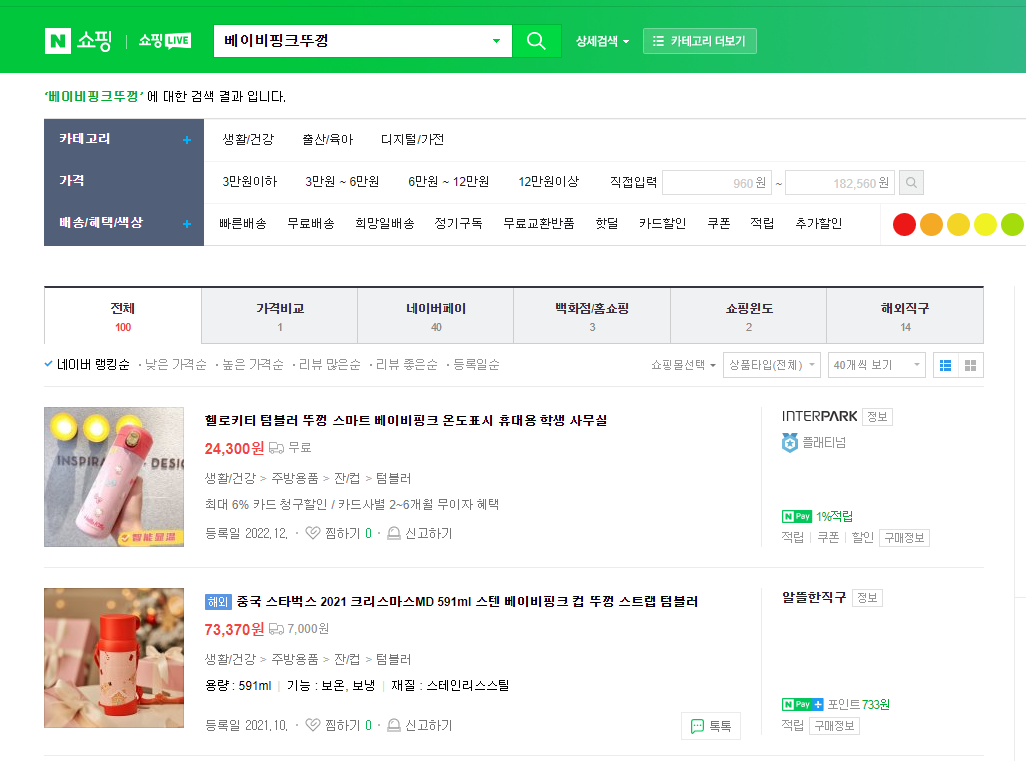
Task: Open 톡톡 chat button
Action: 711,726
